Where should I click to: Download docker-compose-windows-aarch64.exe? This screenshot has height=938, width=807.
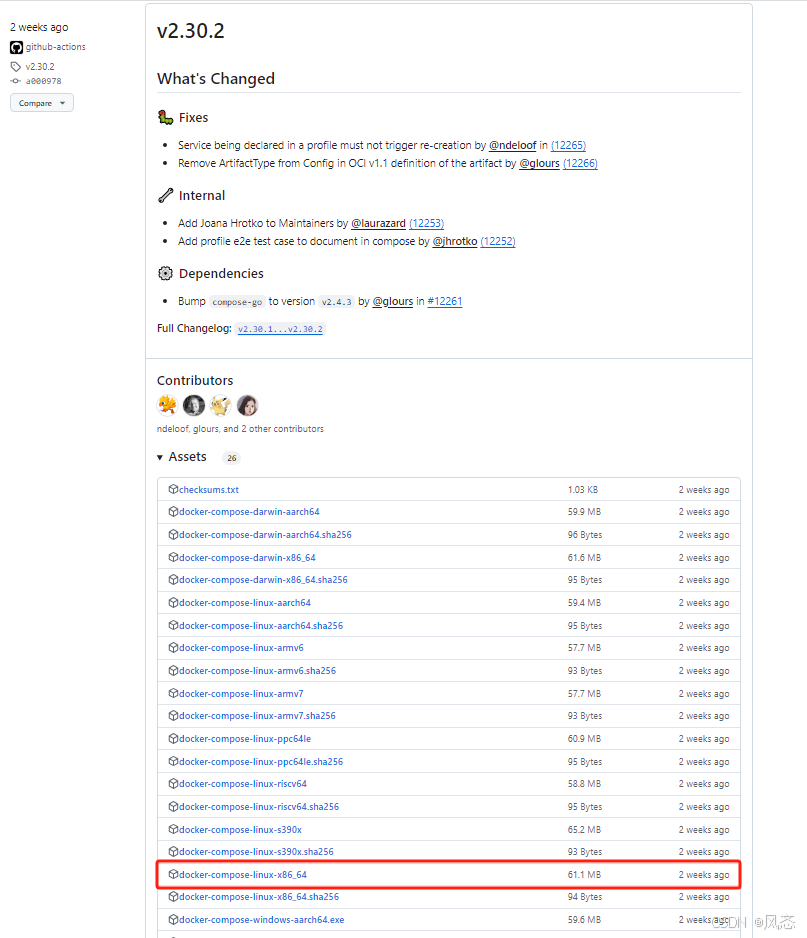tap(262, 920)
